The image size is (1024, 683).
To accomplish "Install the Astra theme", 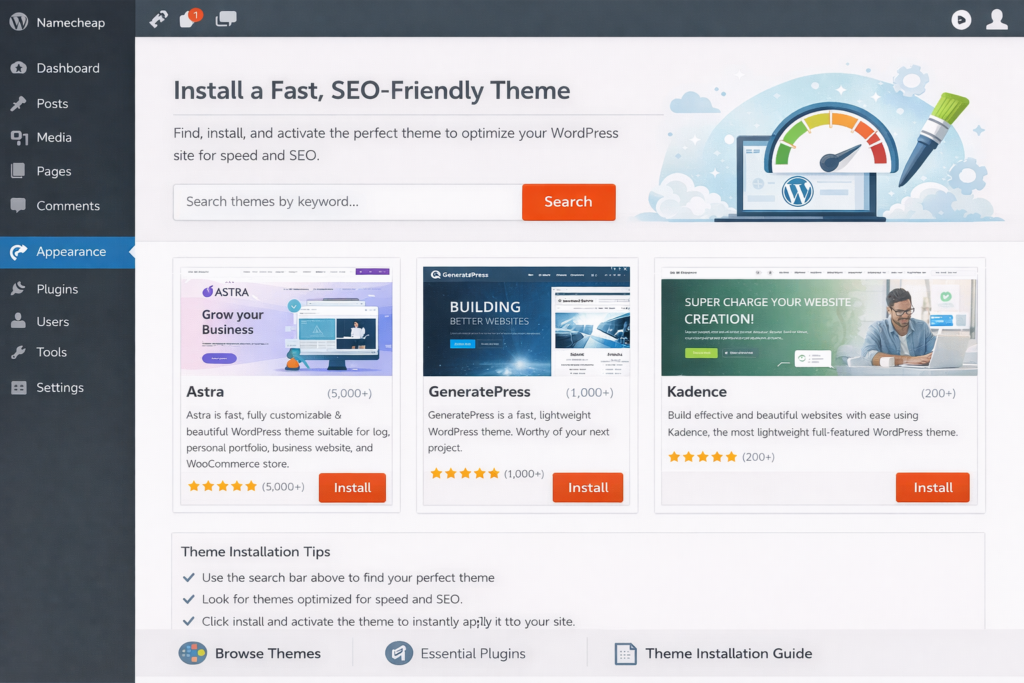I will click(x=352, y=488).
